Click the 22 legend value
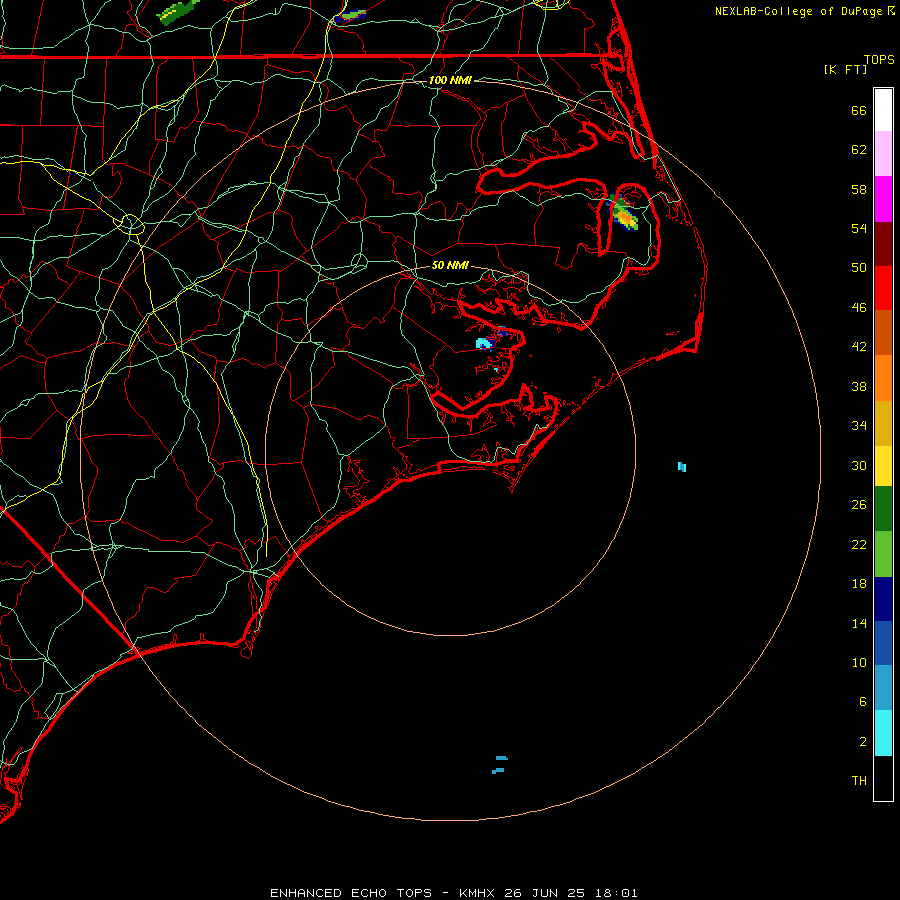This screenshot has height=900, width=900. tap(859, 545)
